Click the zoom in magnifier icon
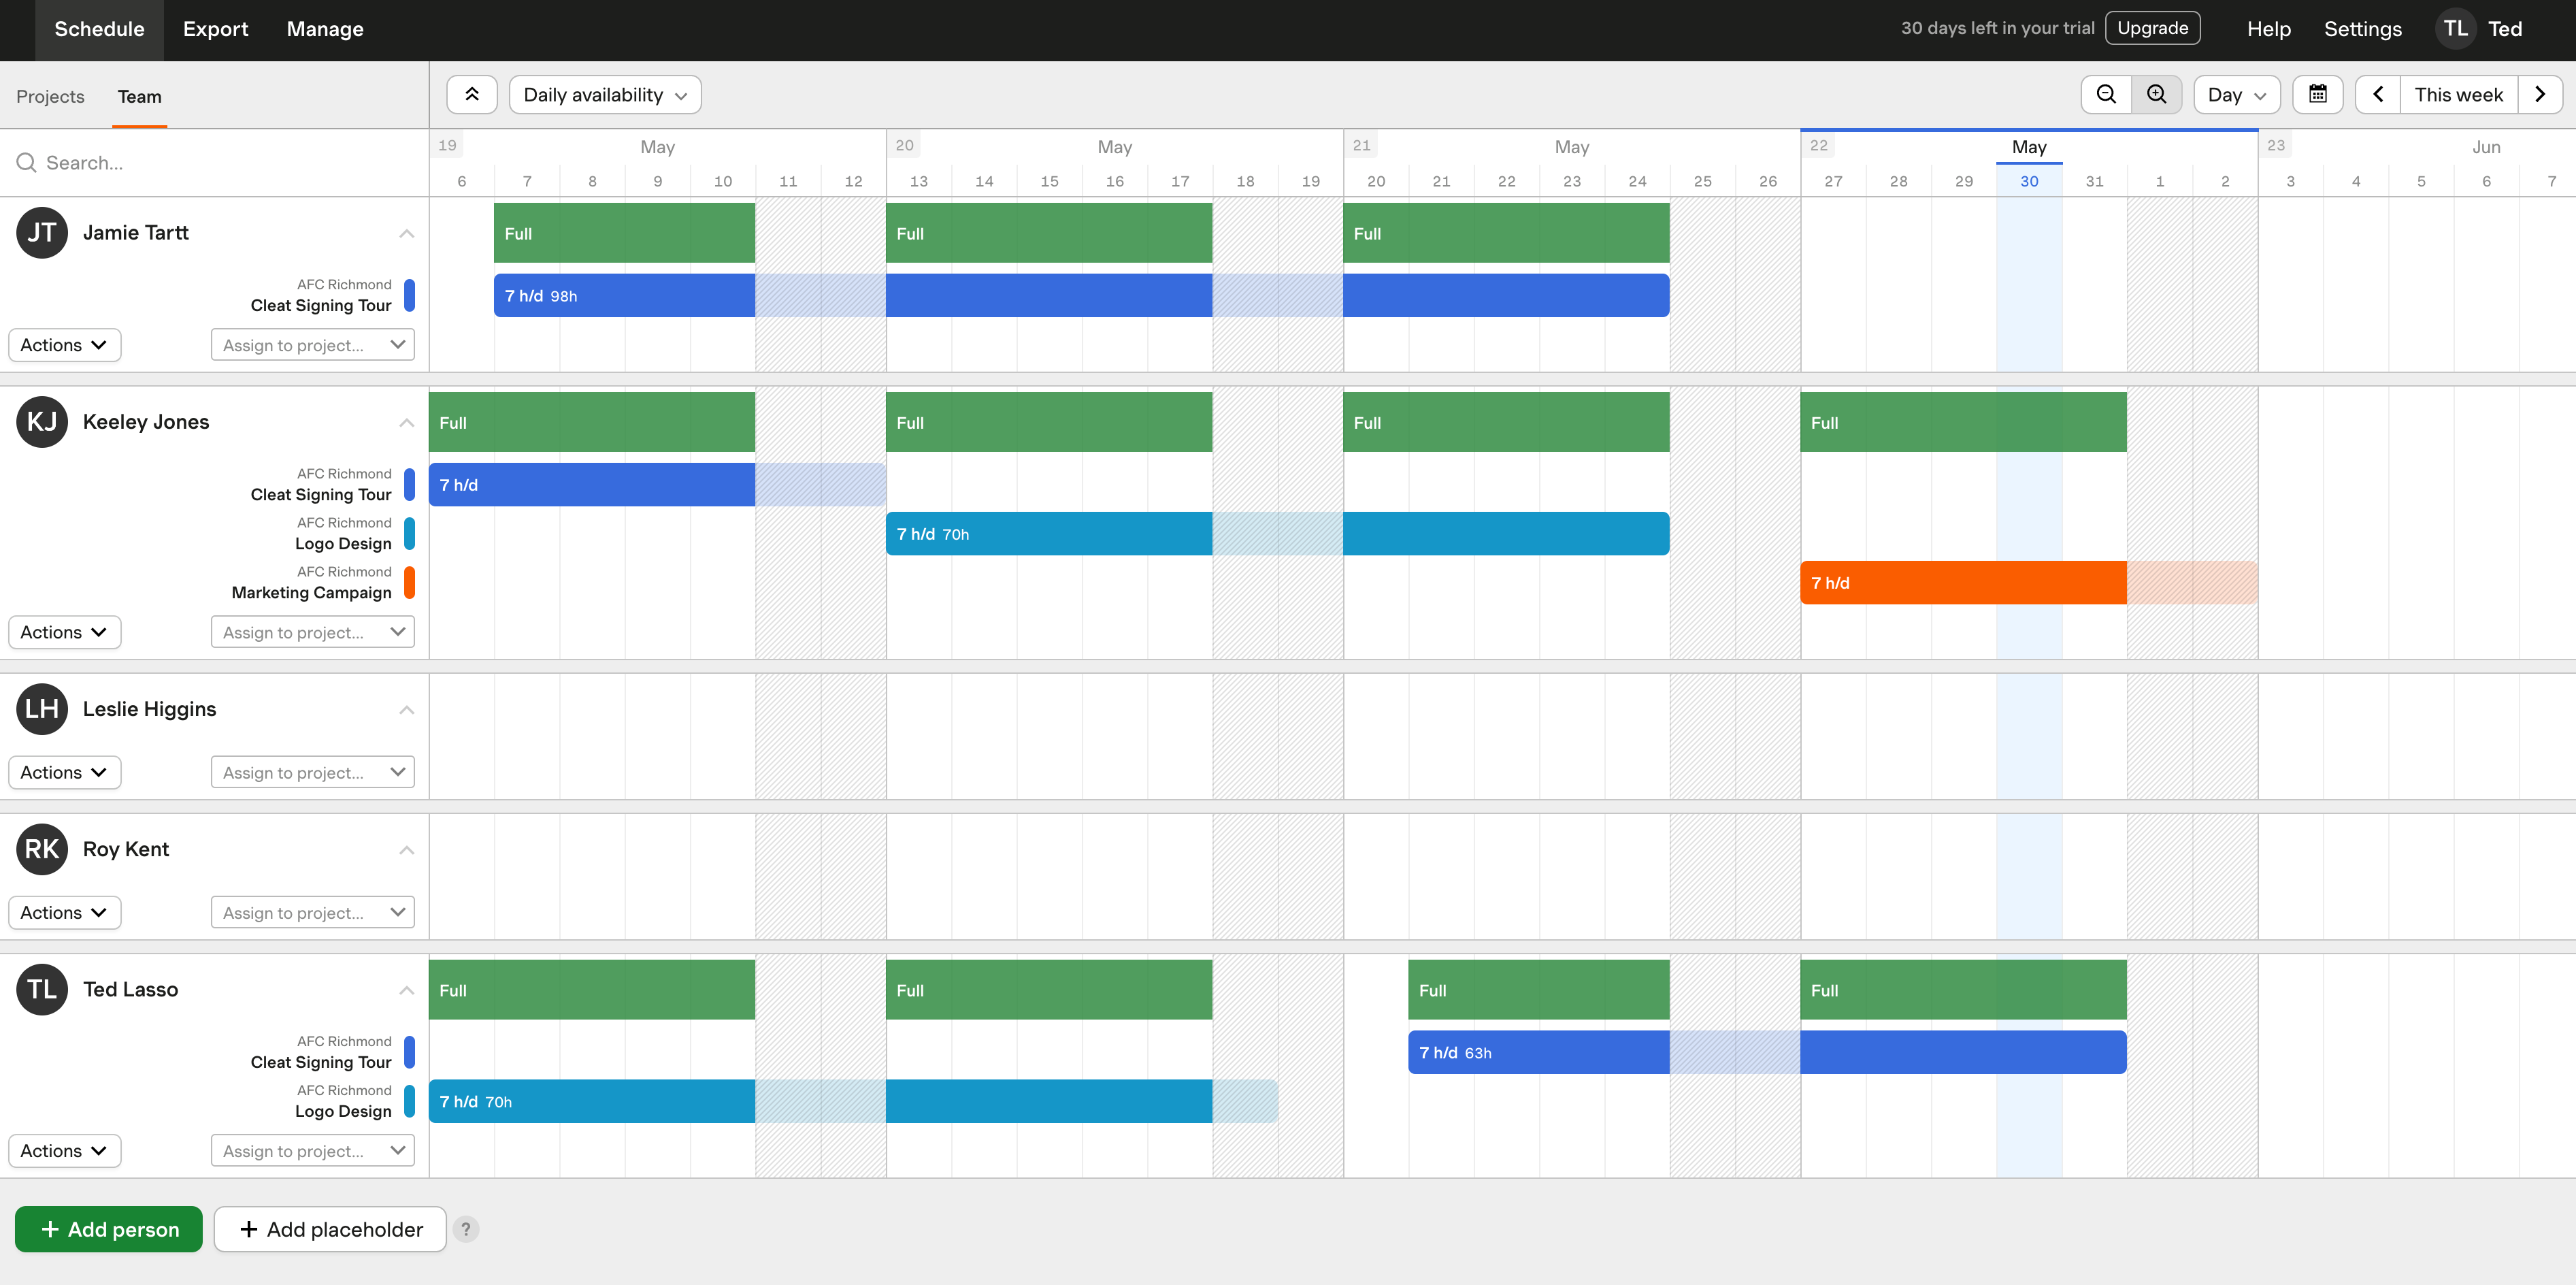This screenshot has height=1285, width=2576. point(2157,95)
